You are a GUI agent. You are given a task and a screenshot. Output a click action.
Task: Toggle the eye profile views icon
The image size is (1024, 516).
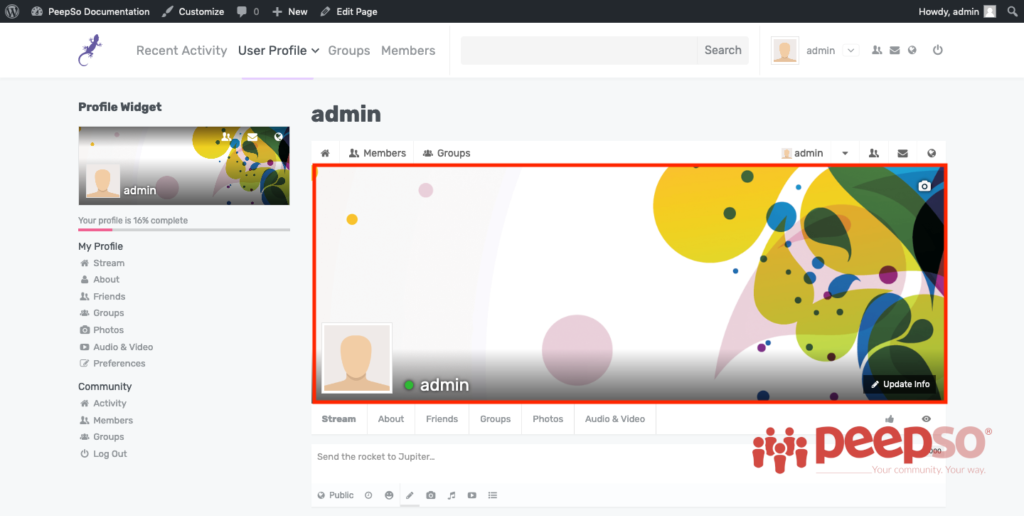[x=926, y=419]
